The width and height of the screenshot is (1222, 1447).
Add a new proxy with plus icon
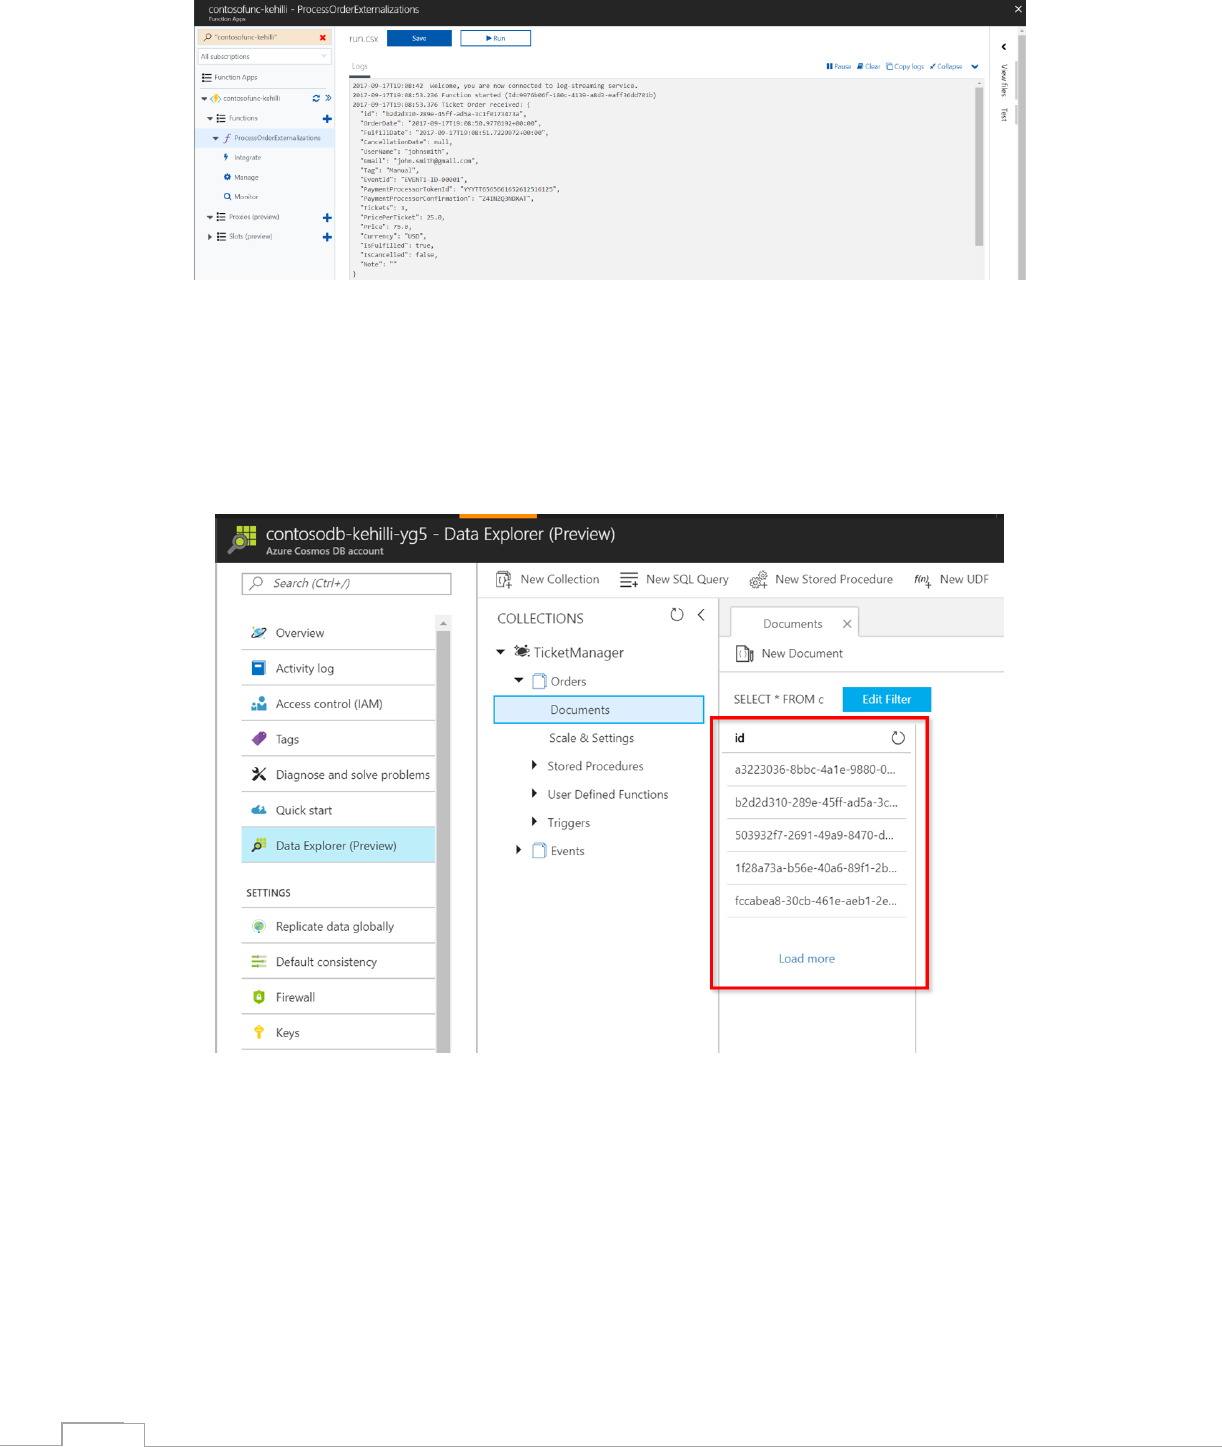click(327, 217)
